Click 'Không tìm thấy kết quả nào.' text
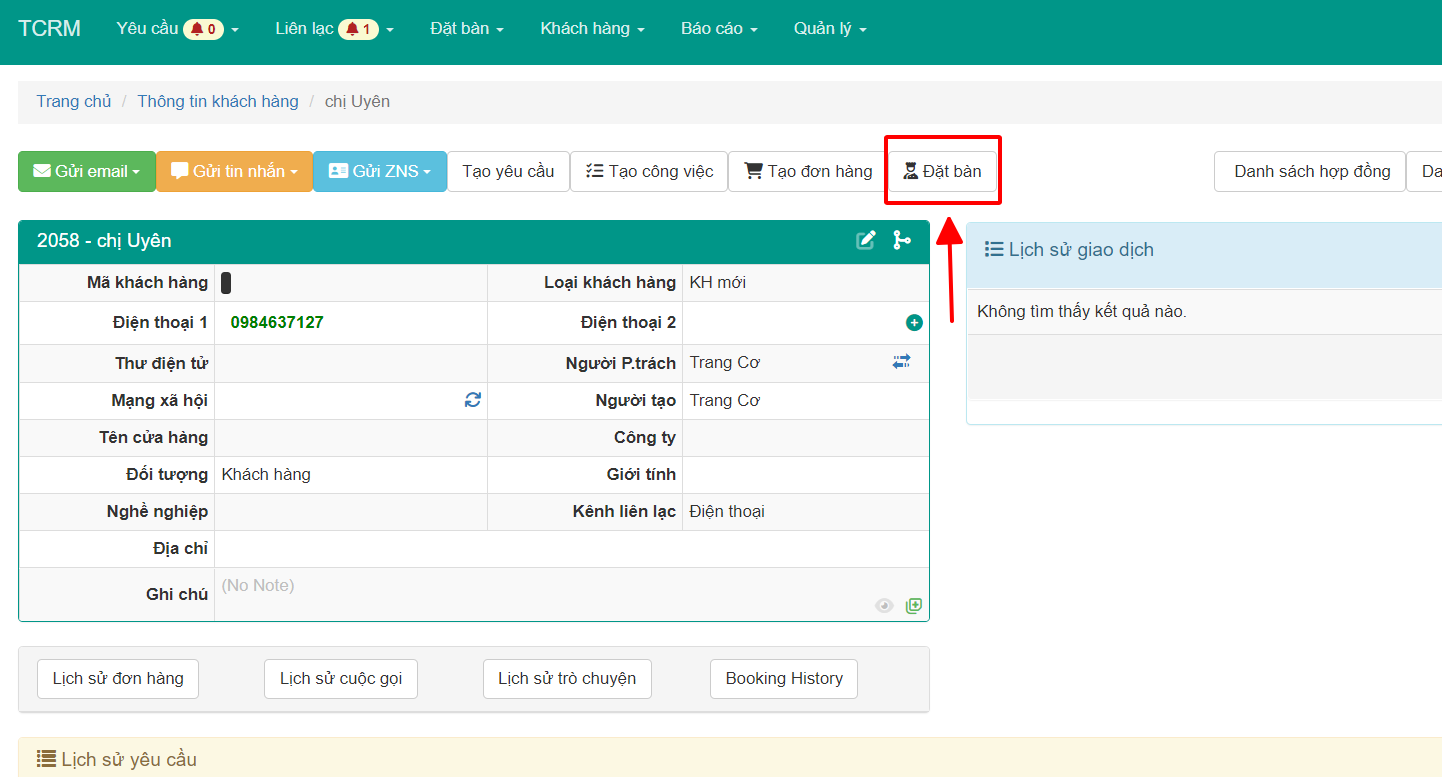1442x777 pixels. tap(1082, 312)
